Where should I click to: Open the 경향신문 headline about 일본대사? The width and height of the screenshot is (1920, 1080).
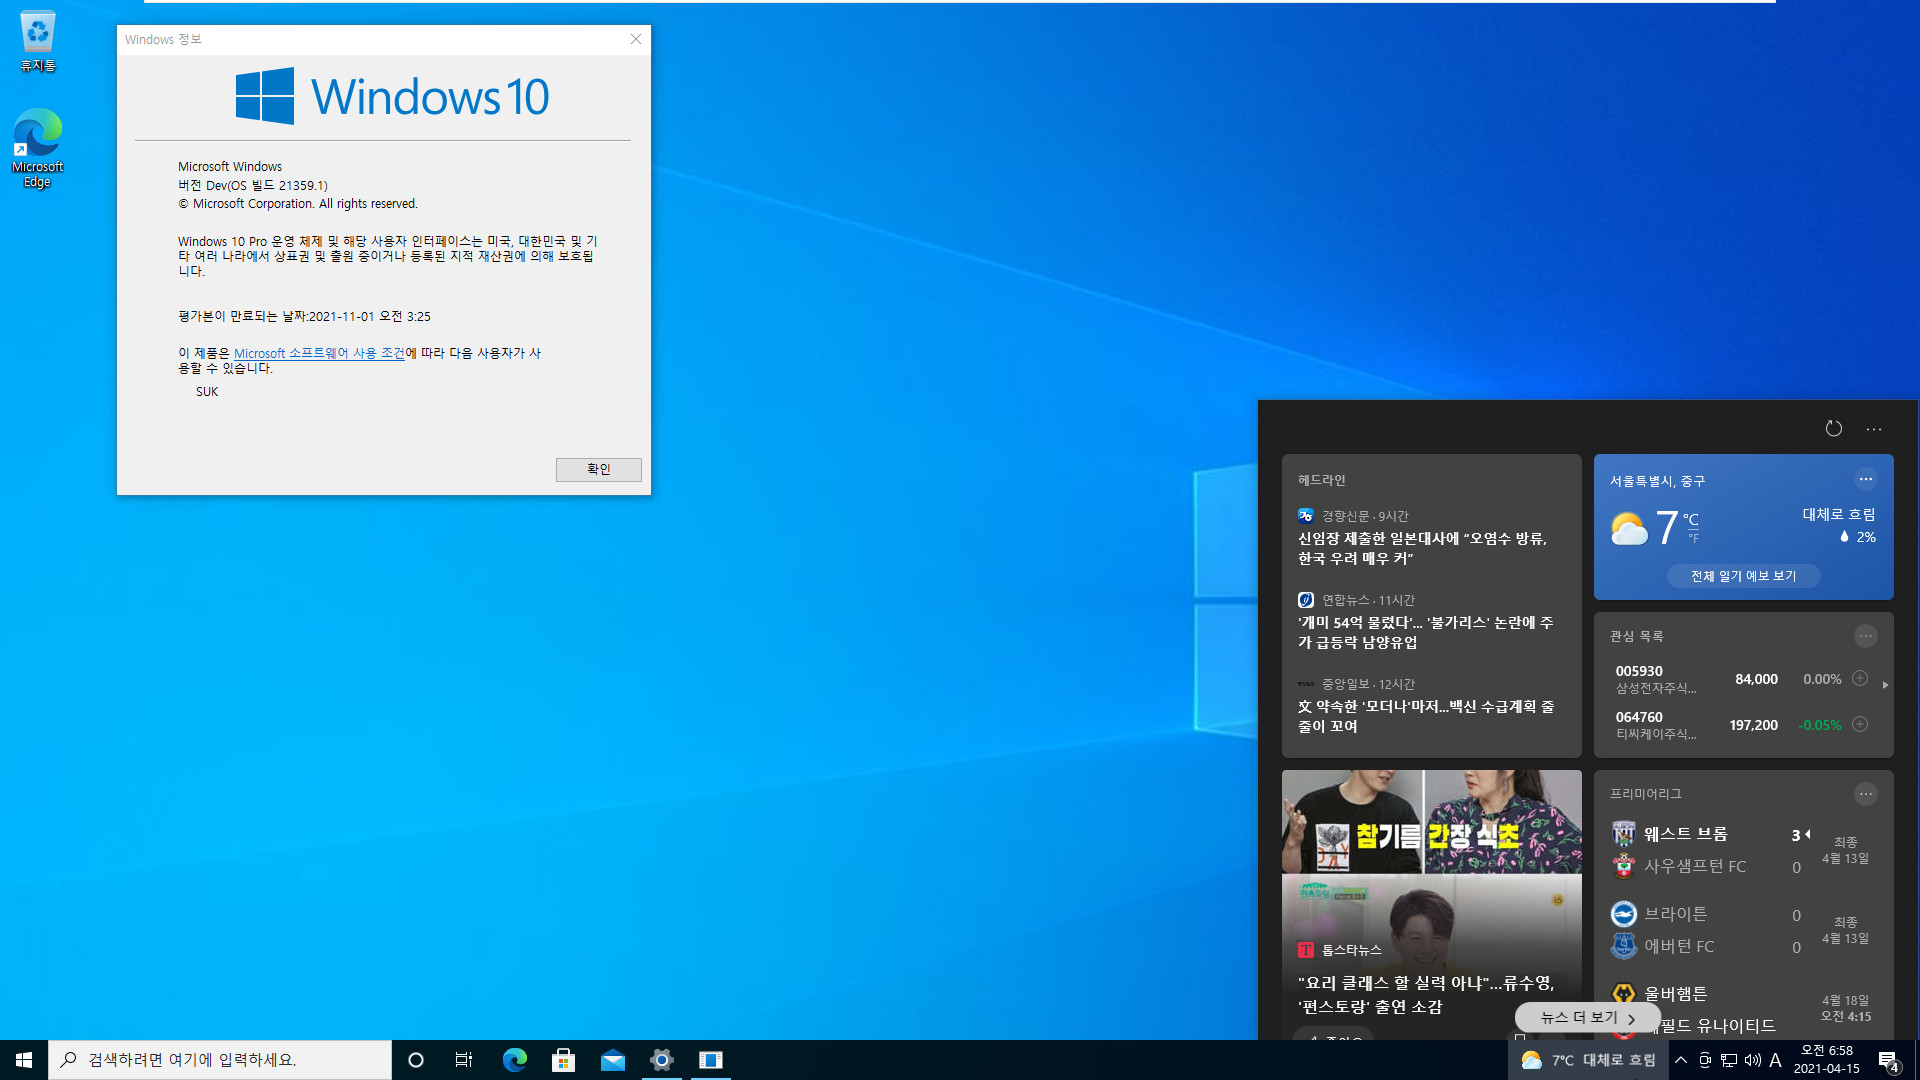click(1422, 548)
